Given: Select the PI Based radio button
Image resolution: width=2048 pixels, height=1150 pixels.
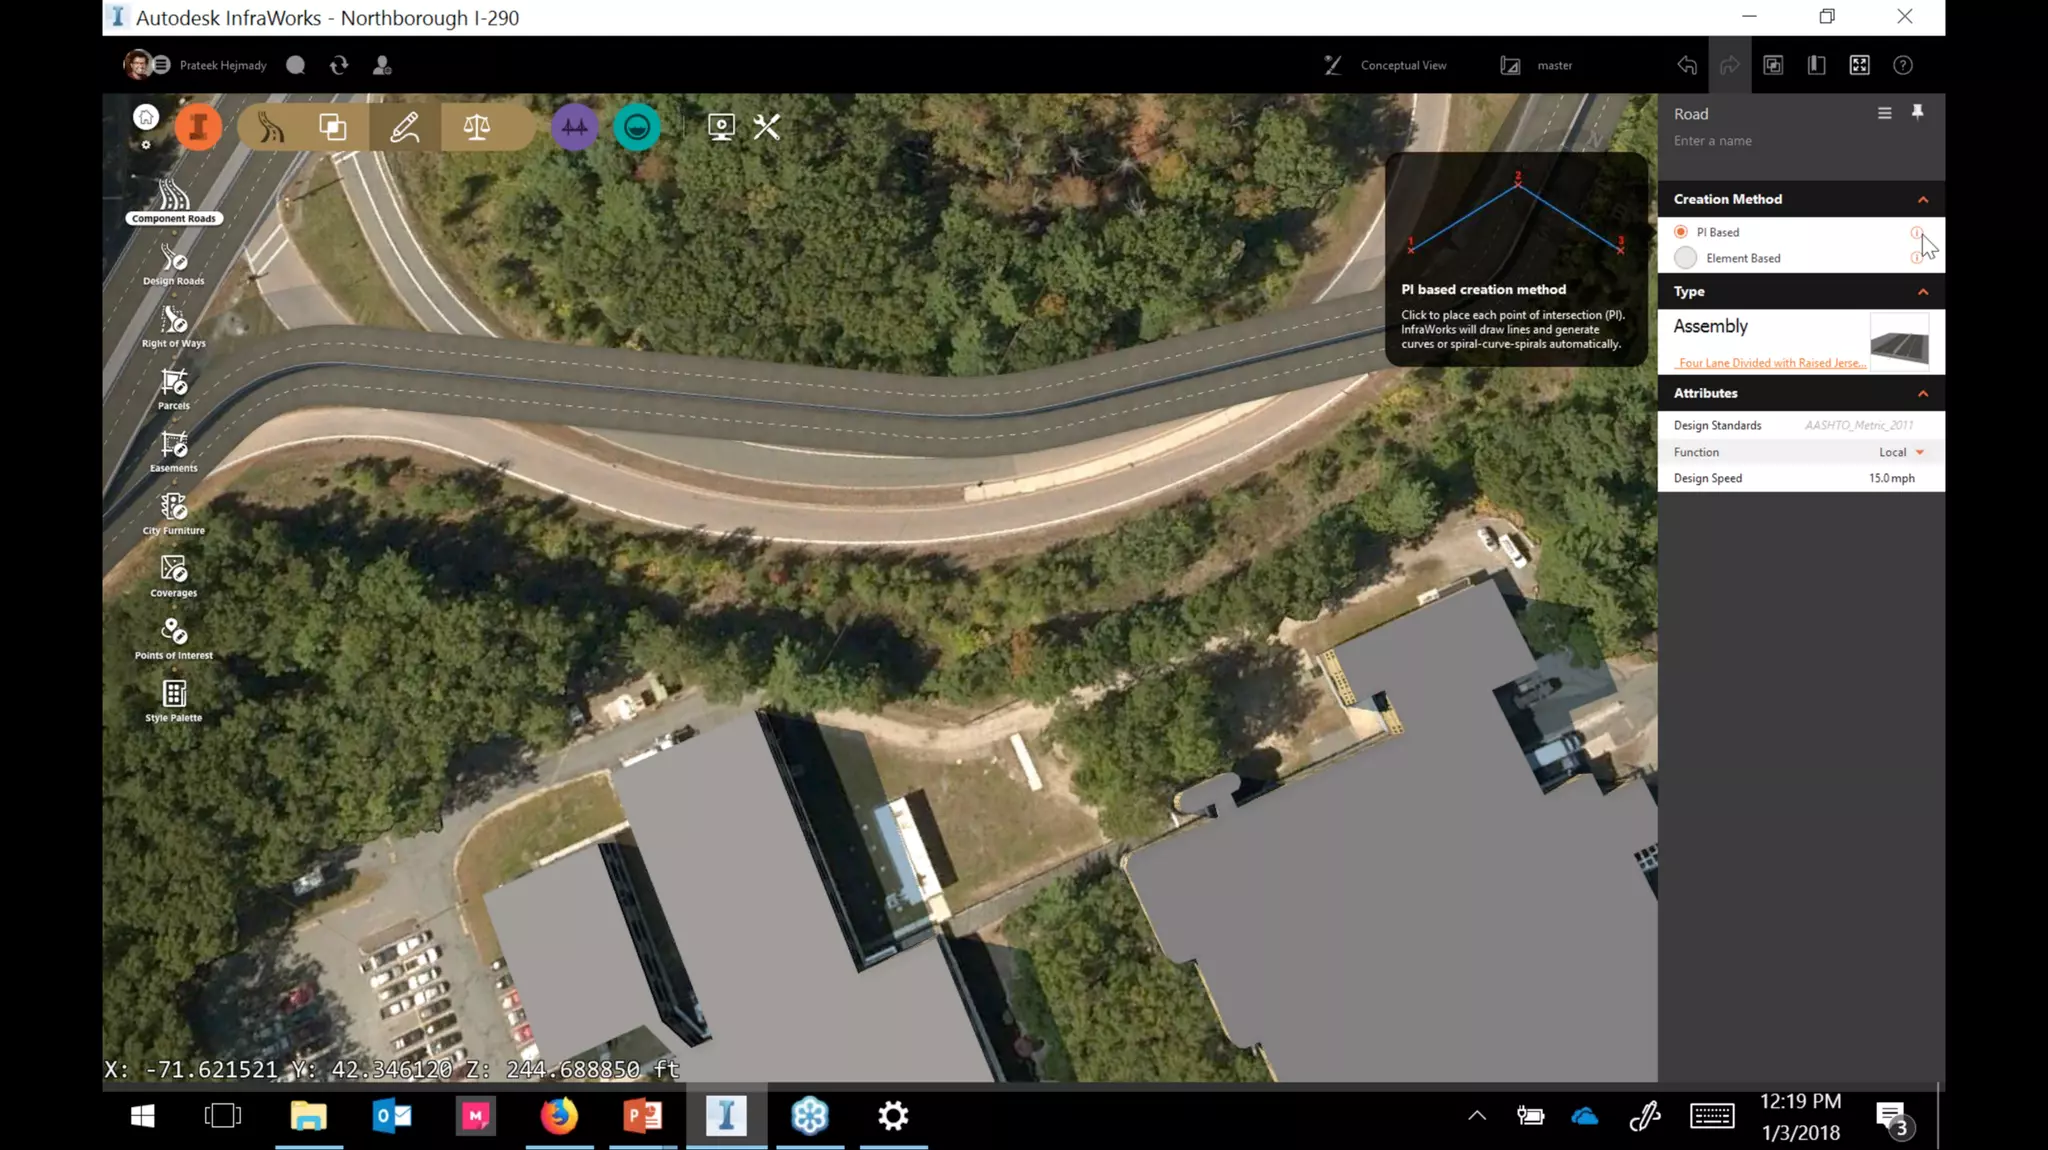Looking at the screenshot, I should tap(1681, 232).
